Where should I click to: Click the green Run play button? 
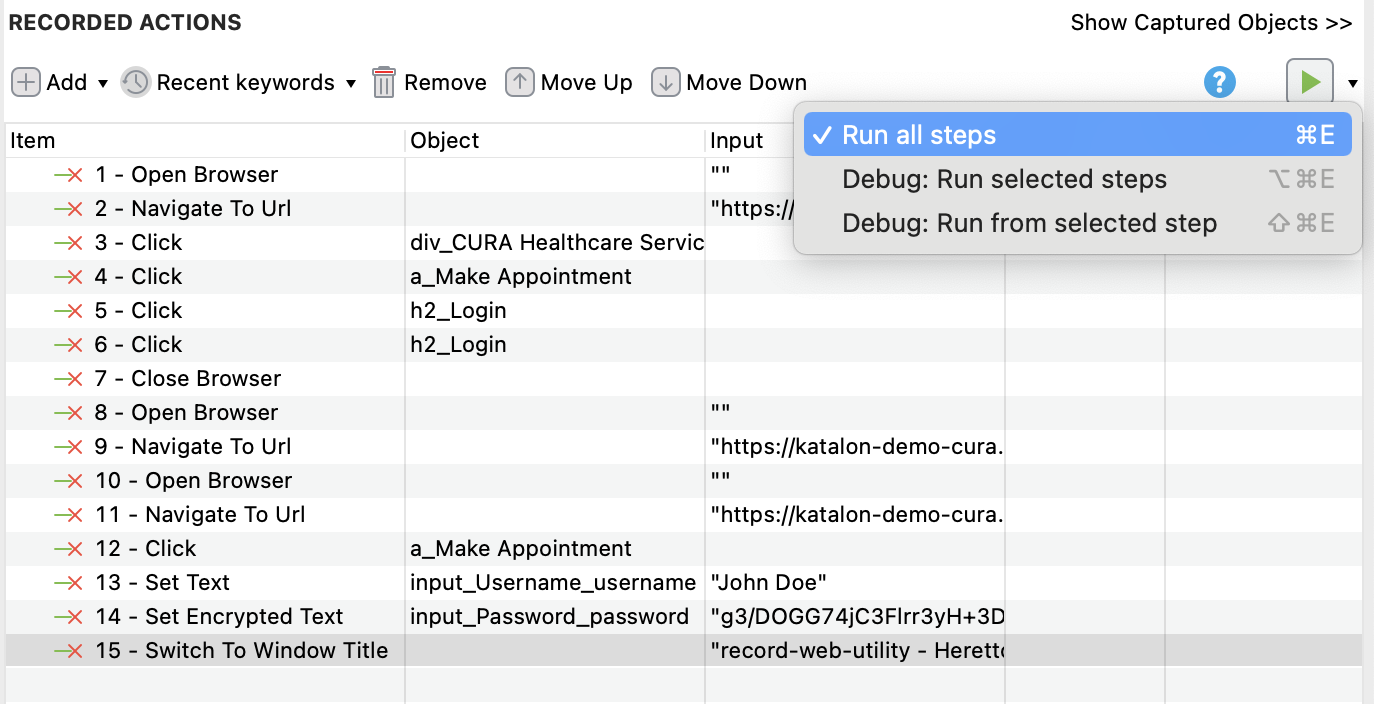1309,82
